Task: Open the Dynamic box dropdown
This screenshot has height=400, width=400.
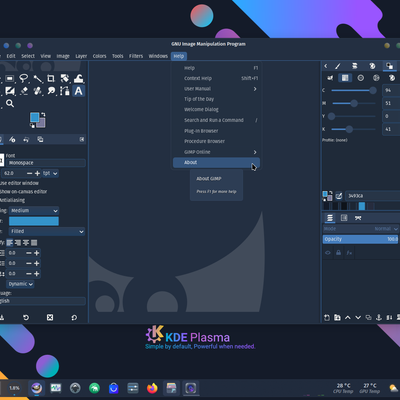Action: (x=21, y=284)
